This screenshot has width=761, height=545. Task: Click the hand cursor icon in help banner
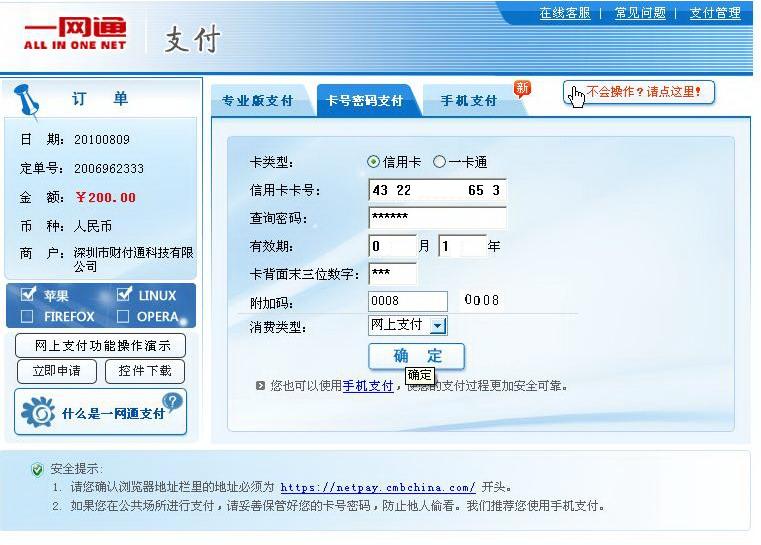(577, 95)
